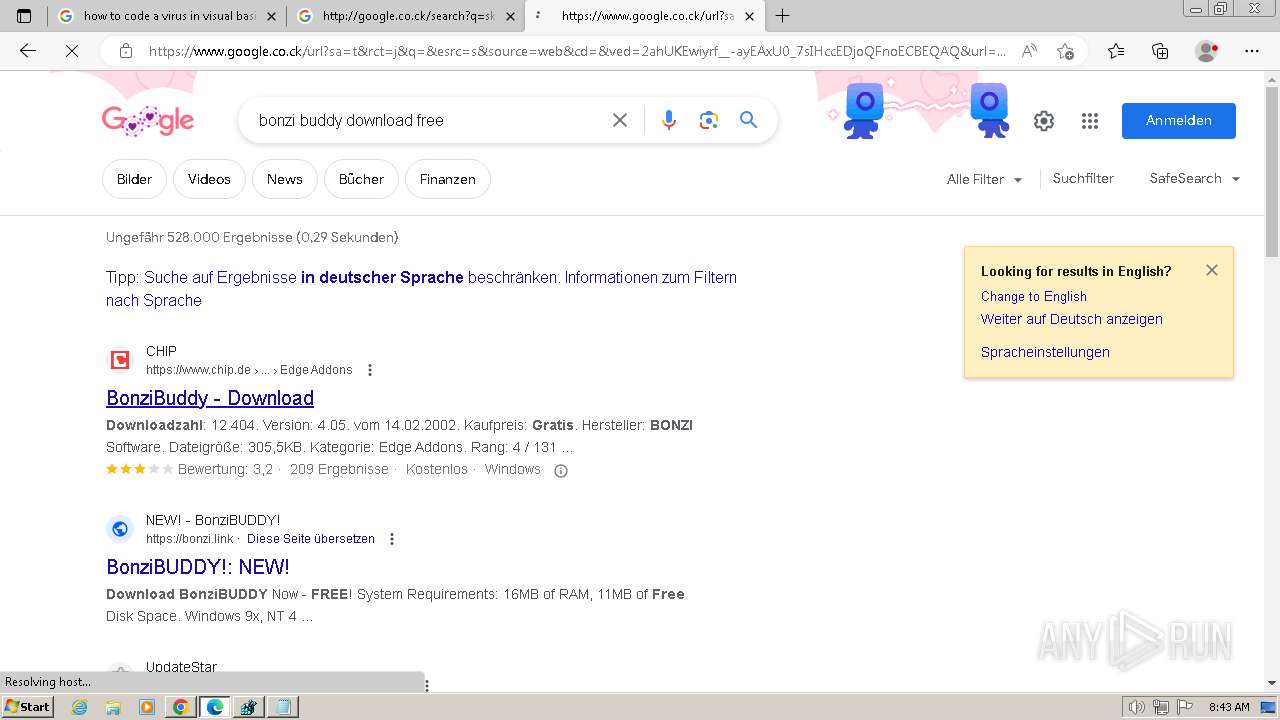
Task: Close the English results notice
Action: click(1212, 270)
